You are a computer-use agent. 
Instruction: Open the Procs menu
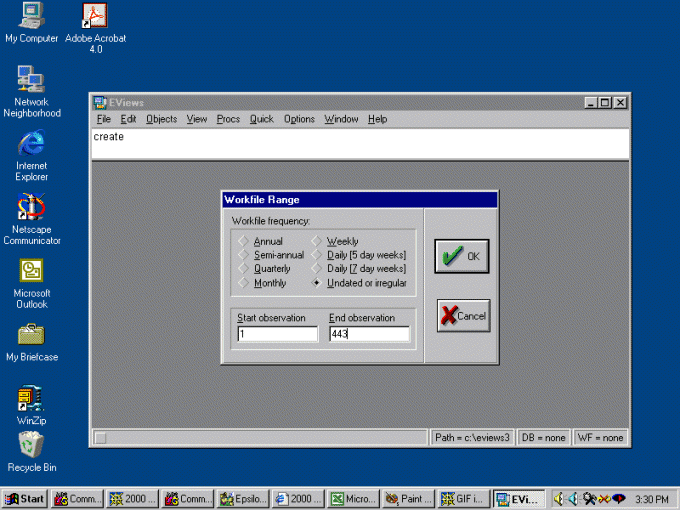click(x=228, y=119)
